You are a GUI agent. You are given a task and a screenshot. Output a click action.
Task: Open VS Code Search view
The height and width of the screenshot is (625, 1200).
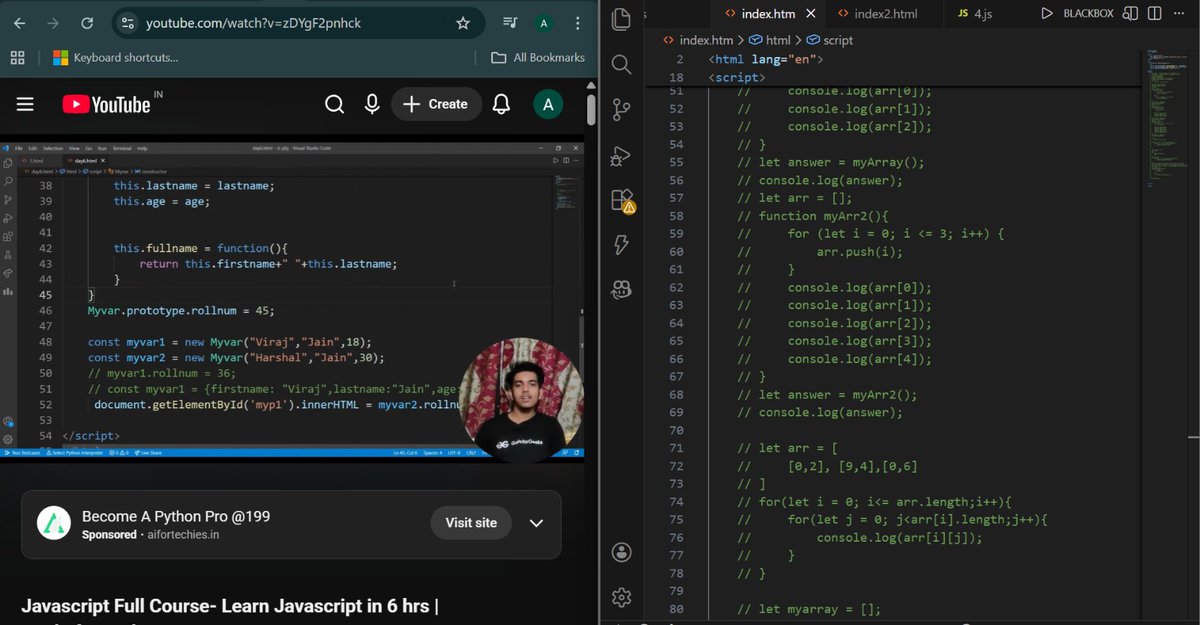(x=621, y=65)
